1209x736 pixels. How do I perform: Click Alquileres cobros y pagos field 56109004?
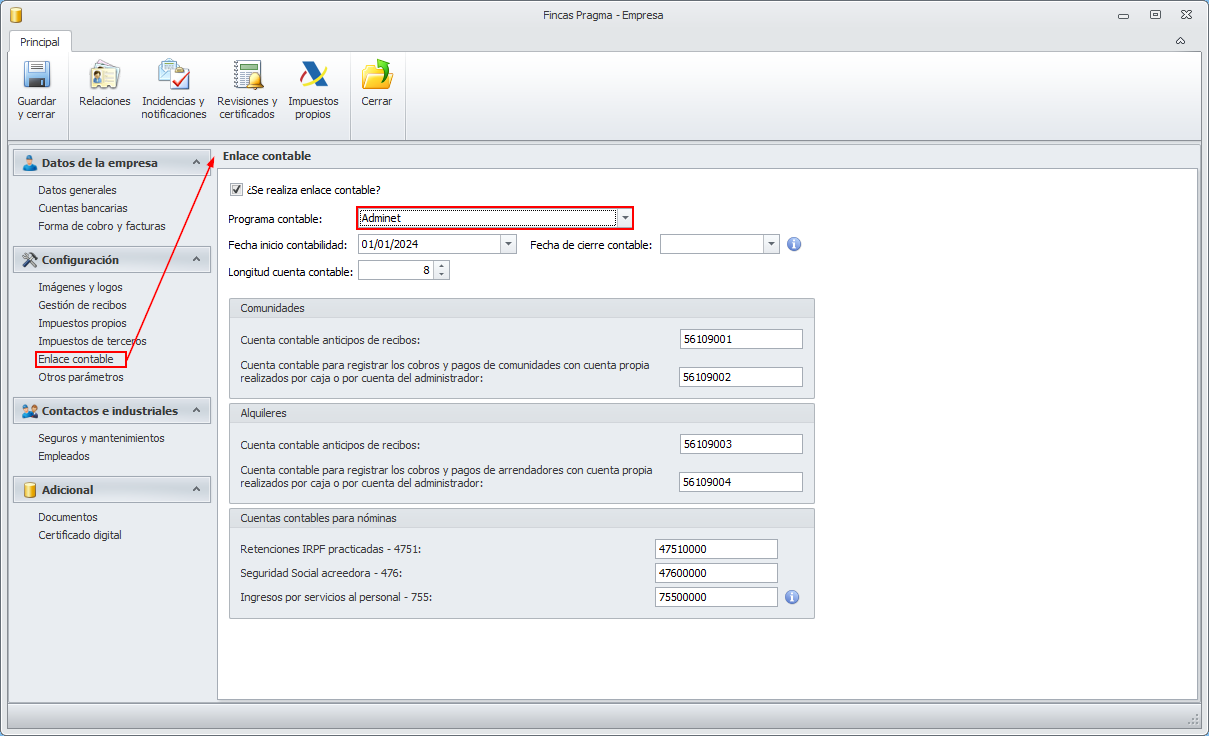click(741, 482)
